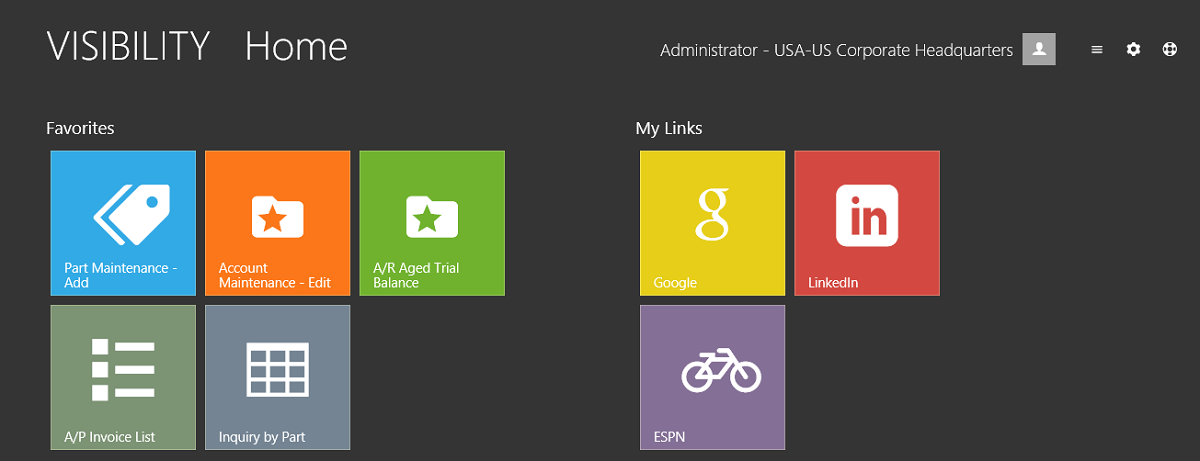The width and height of the screenshot is (1200, 461).
Task: Open the Google link tile
Action: tap(712, 223)
